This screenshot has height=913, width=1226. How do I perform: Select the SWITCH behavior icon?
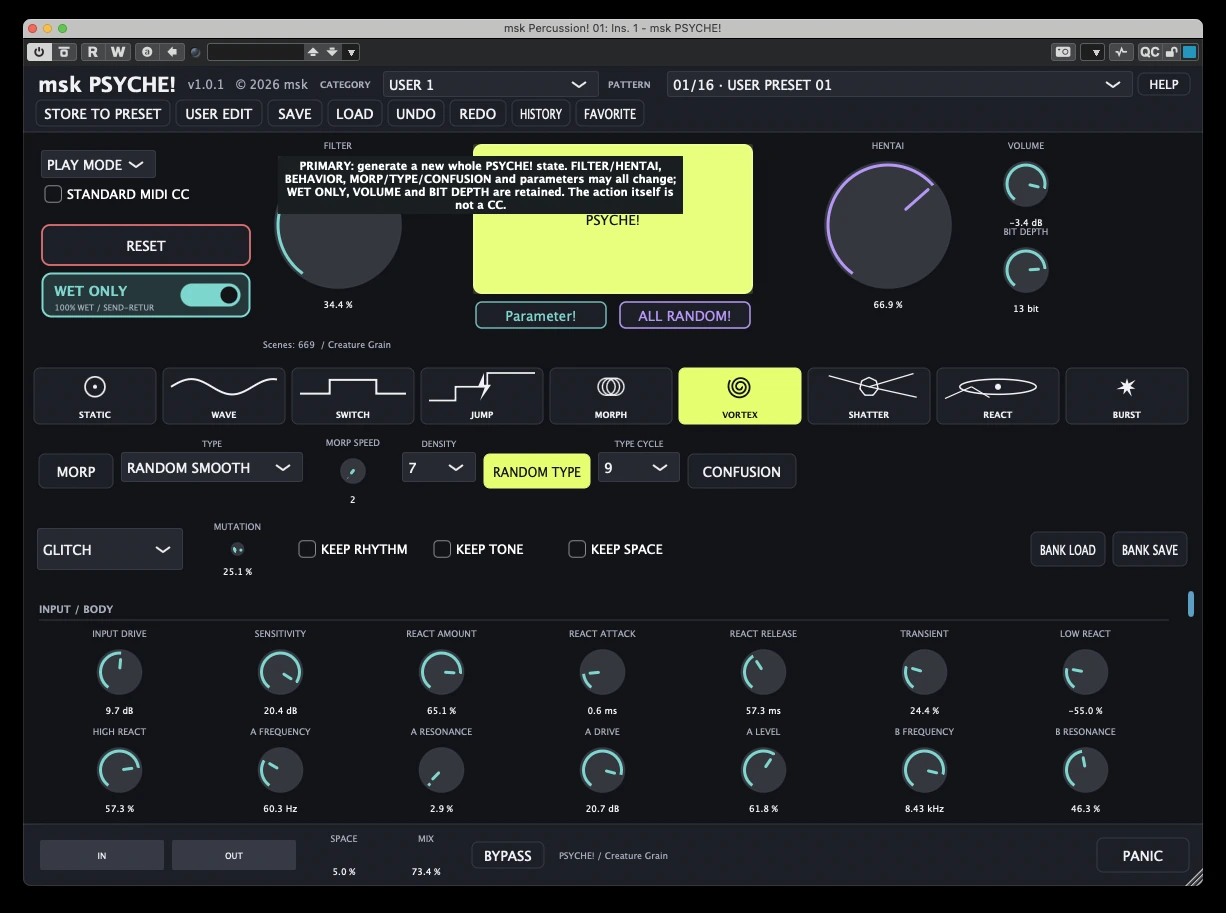pos(353,396)
